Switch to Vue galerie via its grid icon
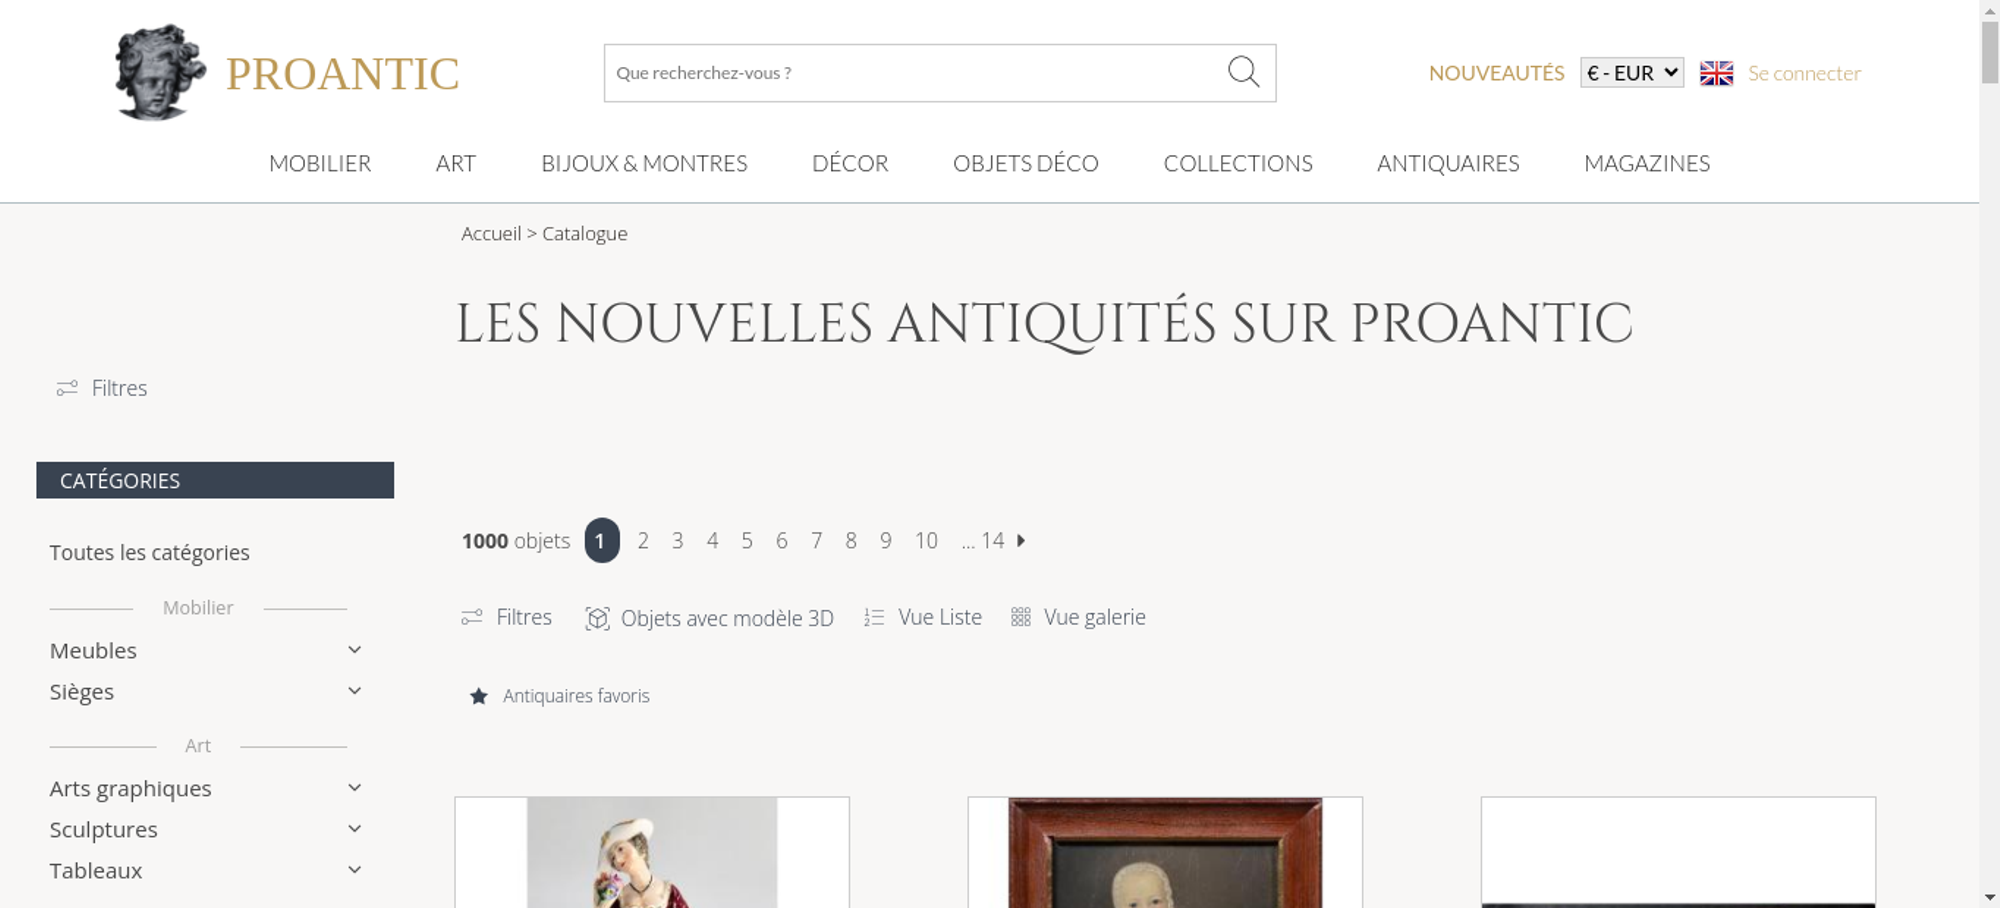Viewport: 2000px width, 908px height. (1020, 618)
